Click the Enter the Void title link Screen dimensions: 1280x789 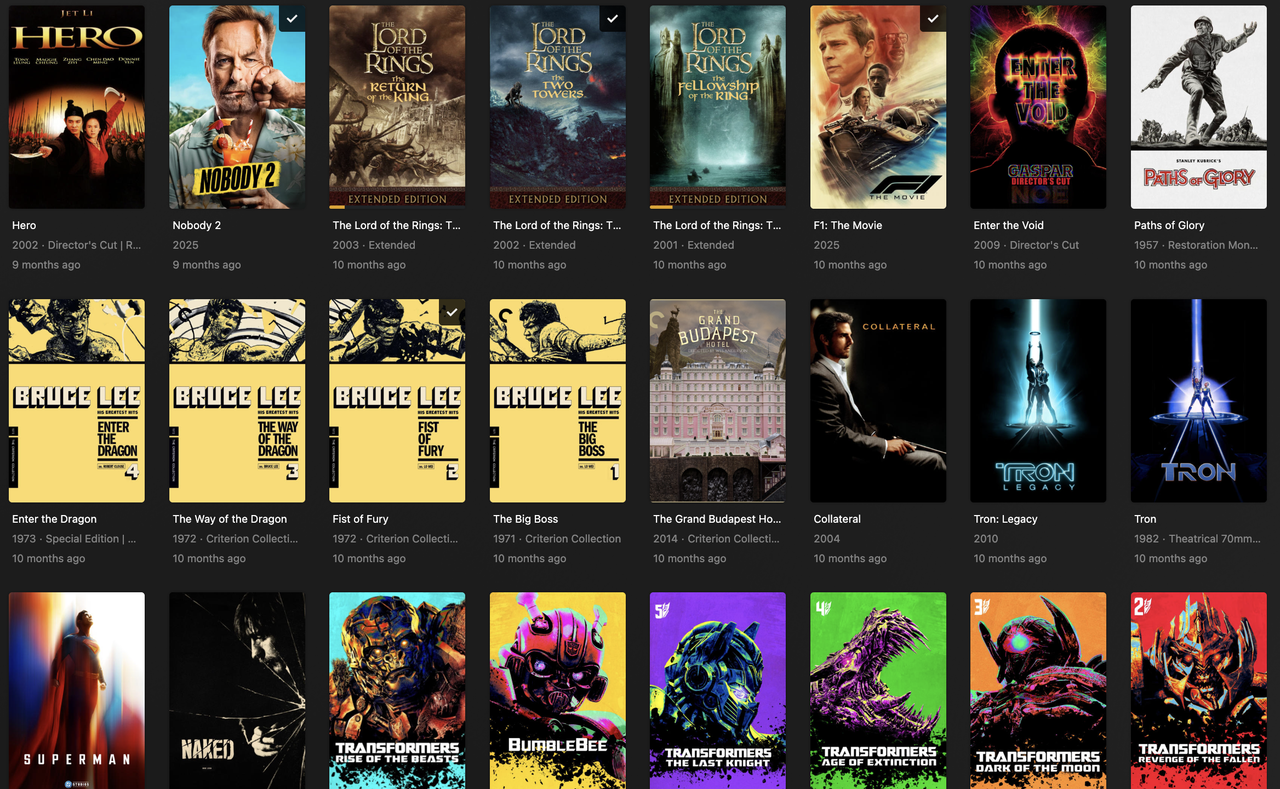1008,226
